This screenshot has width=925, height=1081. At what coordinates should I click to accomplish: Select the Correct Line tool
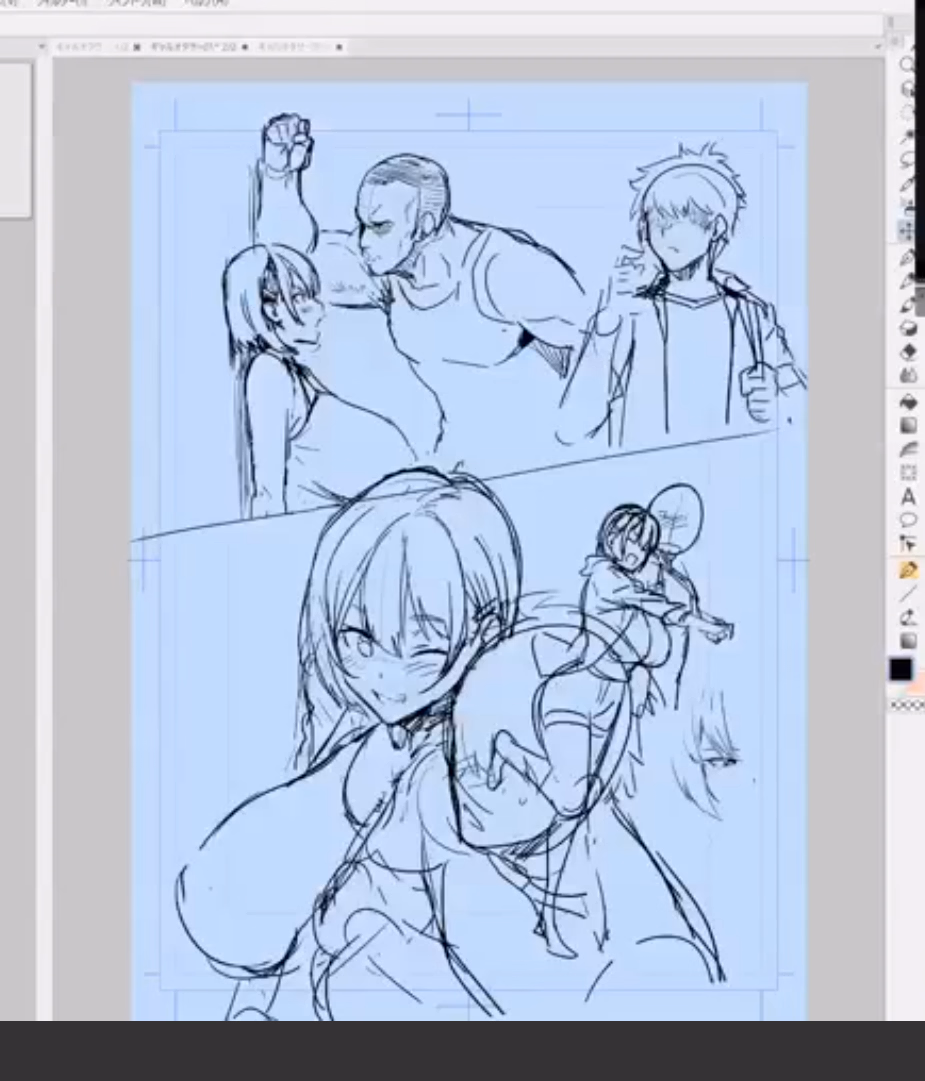coord(908,544)
